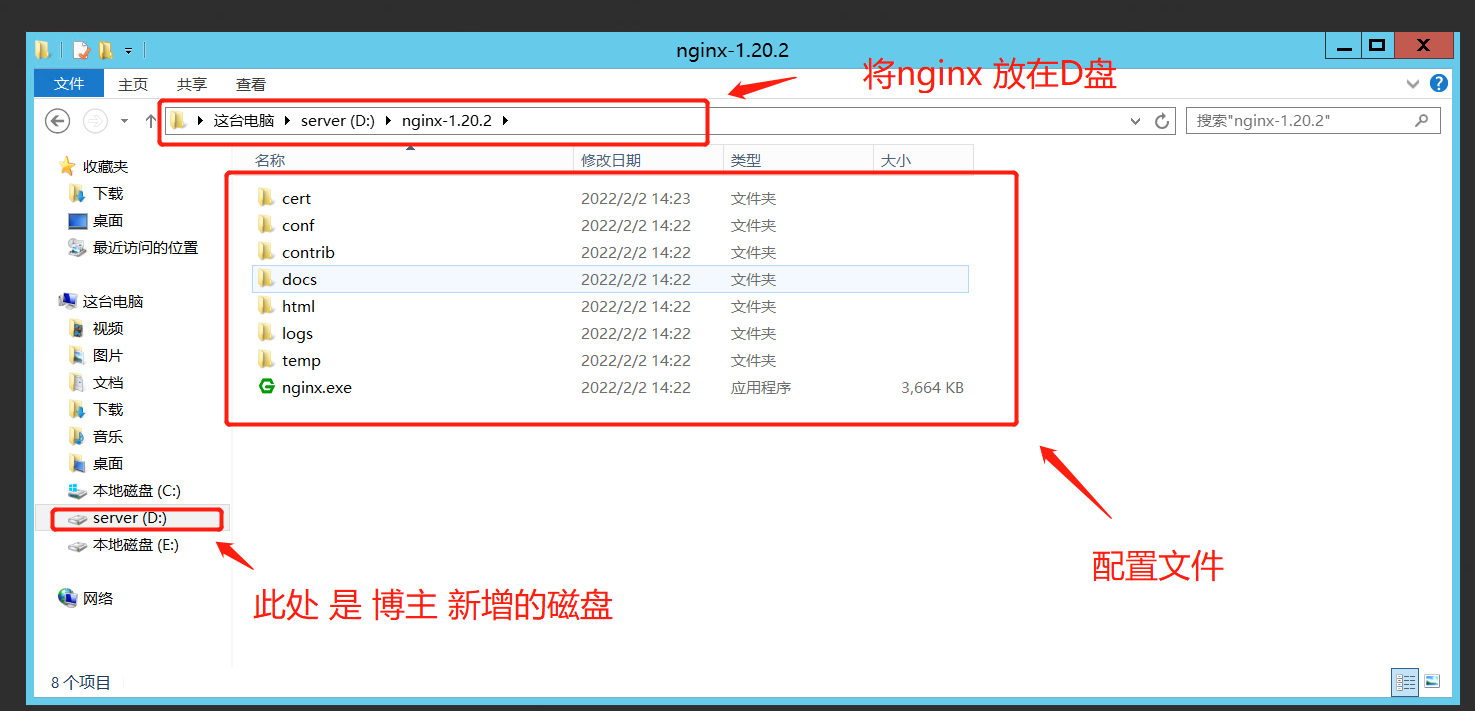Image resolution: width=1475 pixels, height=711 pixels.
Task: Select the conf folder icon
Action: pyautogui.click(x=266, y=225)
